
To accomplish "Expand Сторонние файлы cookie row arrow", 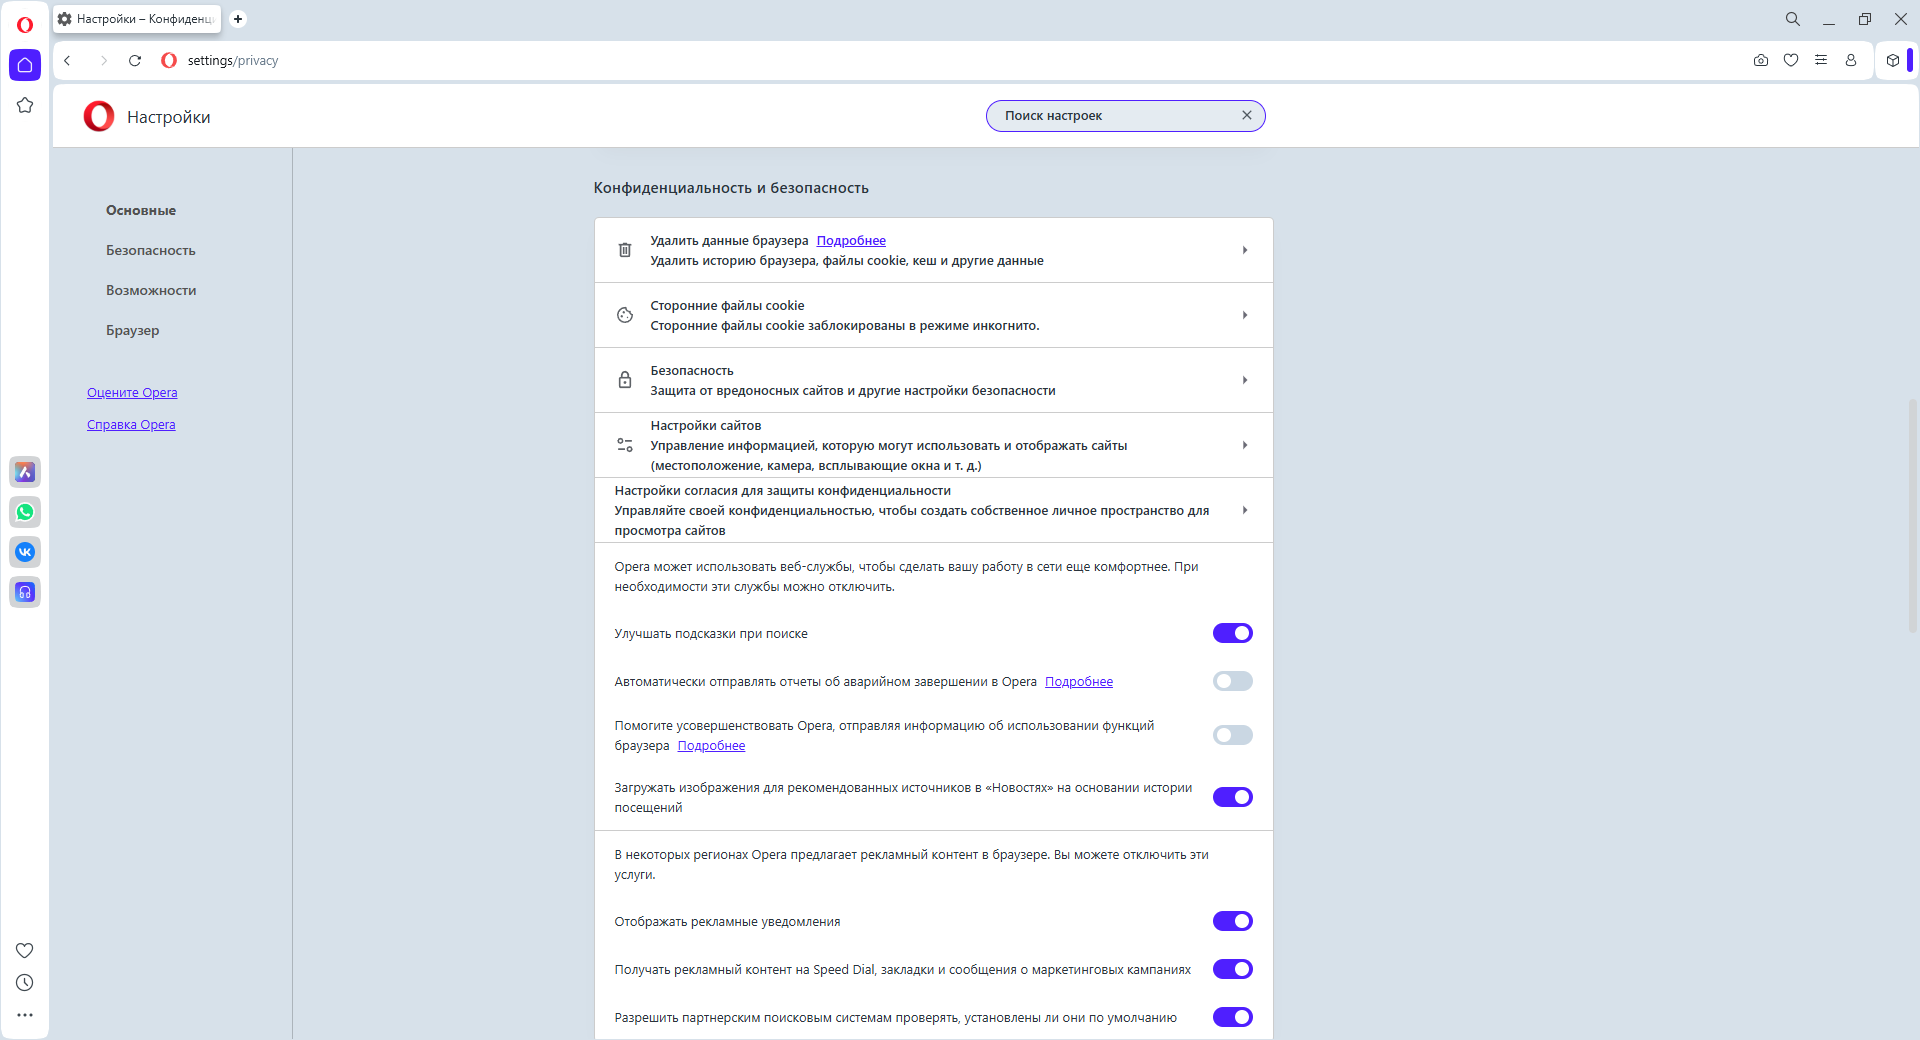I will pyautogui.click(x=1245, y=315).
